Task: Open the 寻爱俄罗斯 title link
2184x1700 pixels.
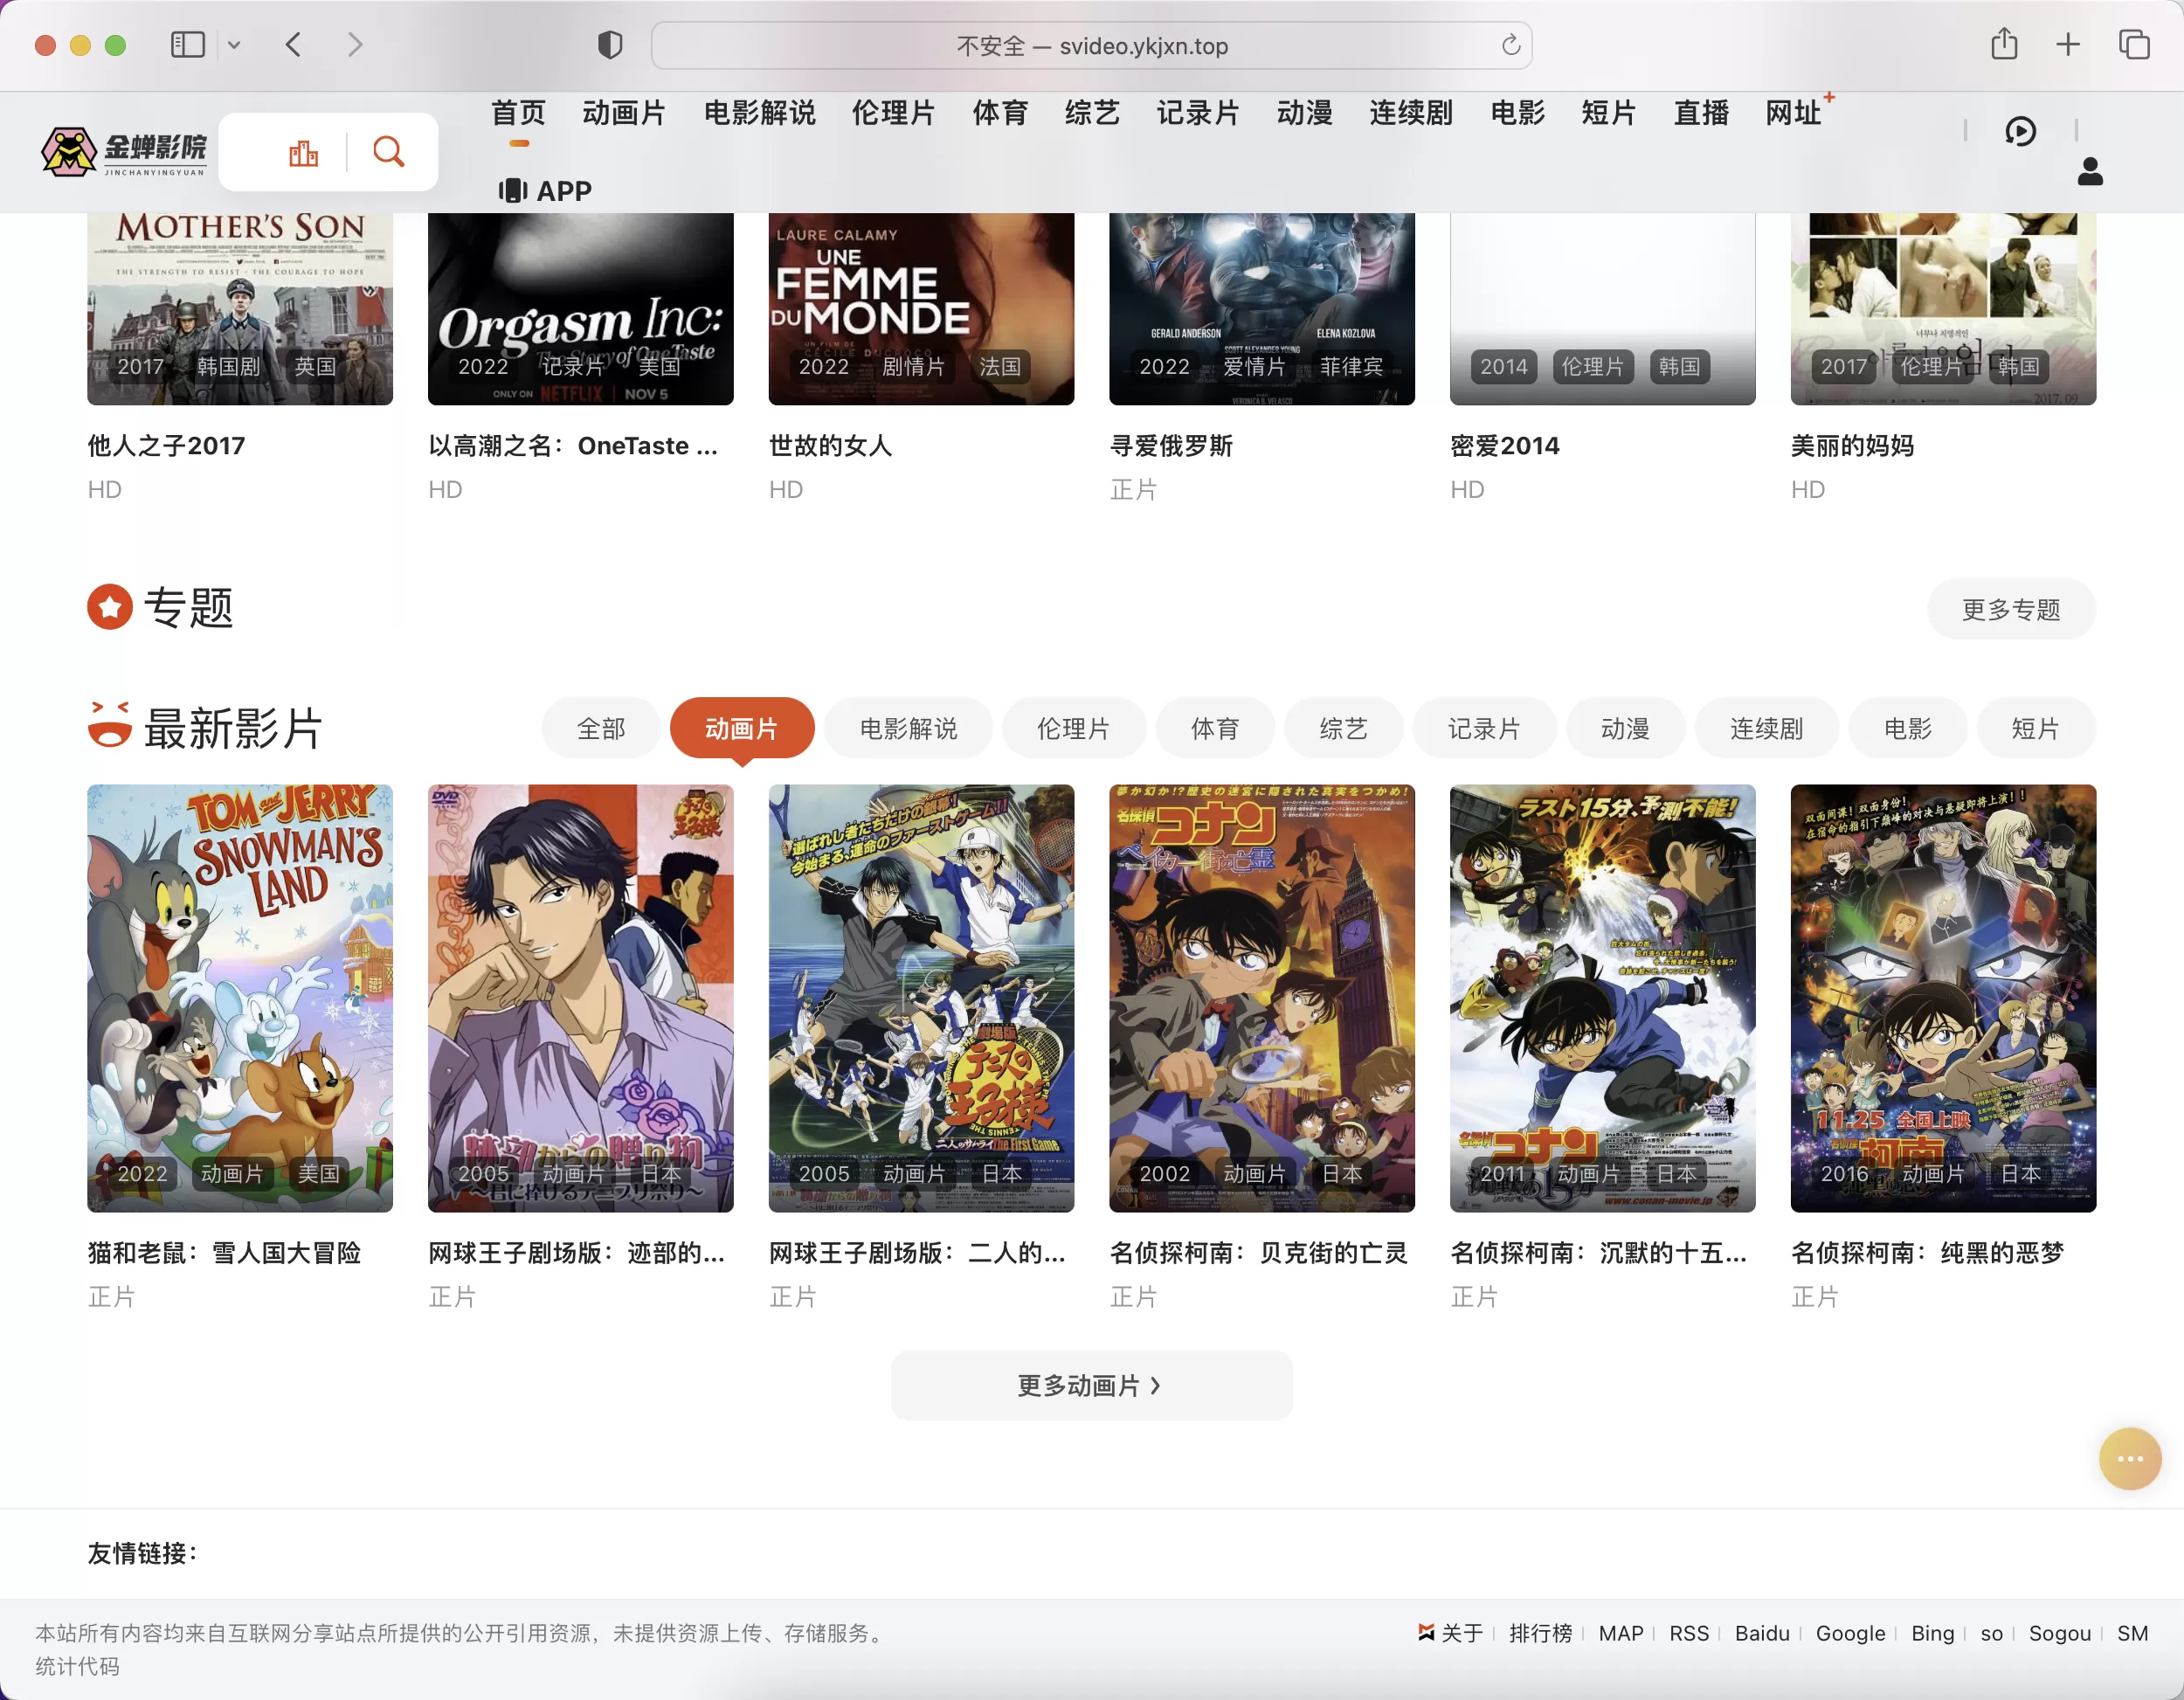Action: [1171, 446]
